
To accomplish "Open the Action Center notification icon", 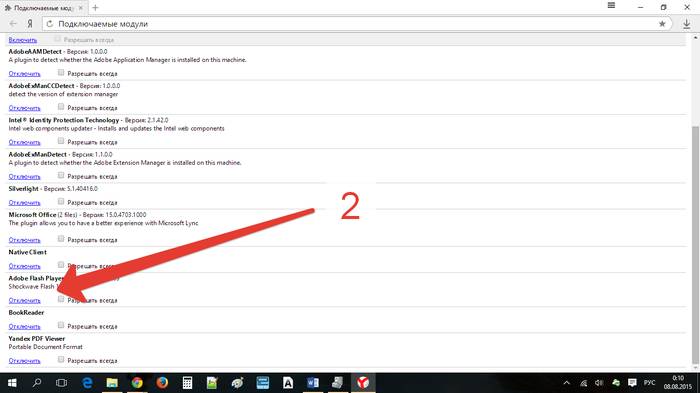I will click(x=632, y=383).
